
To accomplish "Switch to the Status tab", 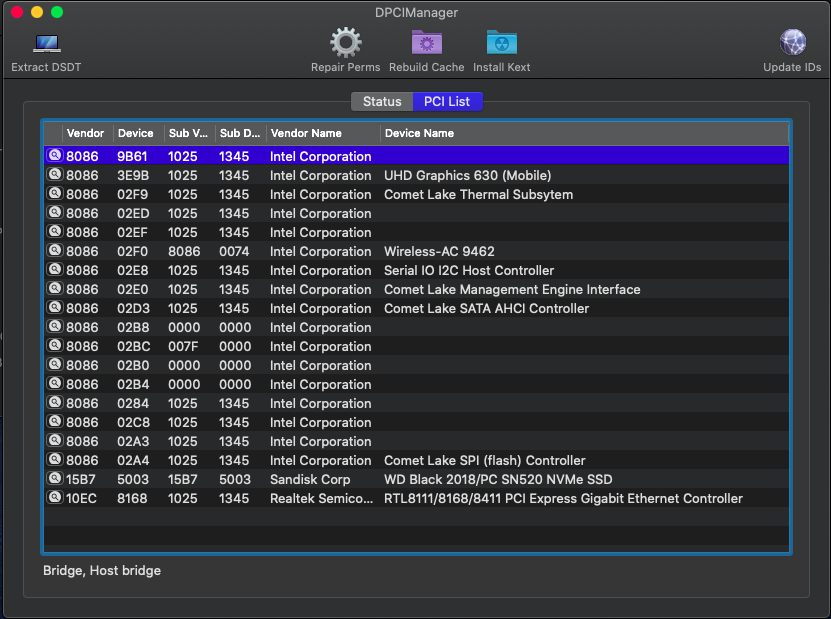I will click(x=382, y=101).
